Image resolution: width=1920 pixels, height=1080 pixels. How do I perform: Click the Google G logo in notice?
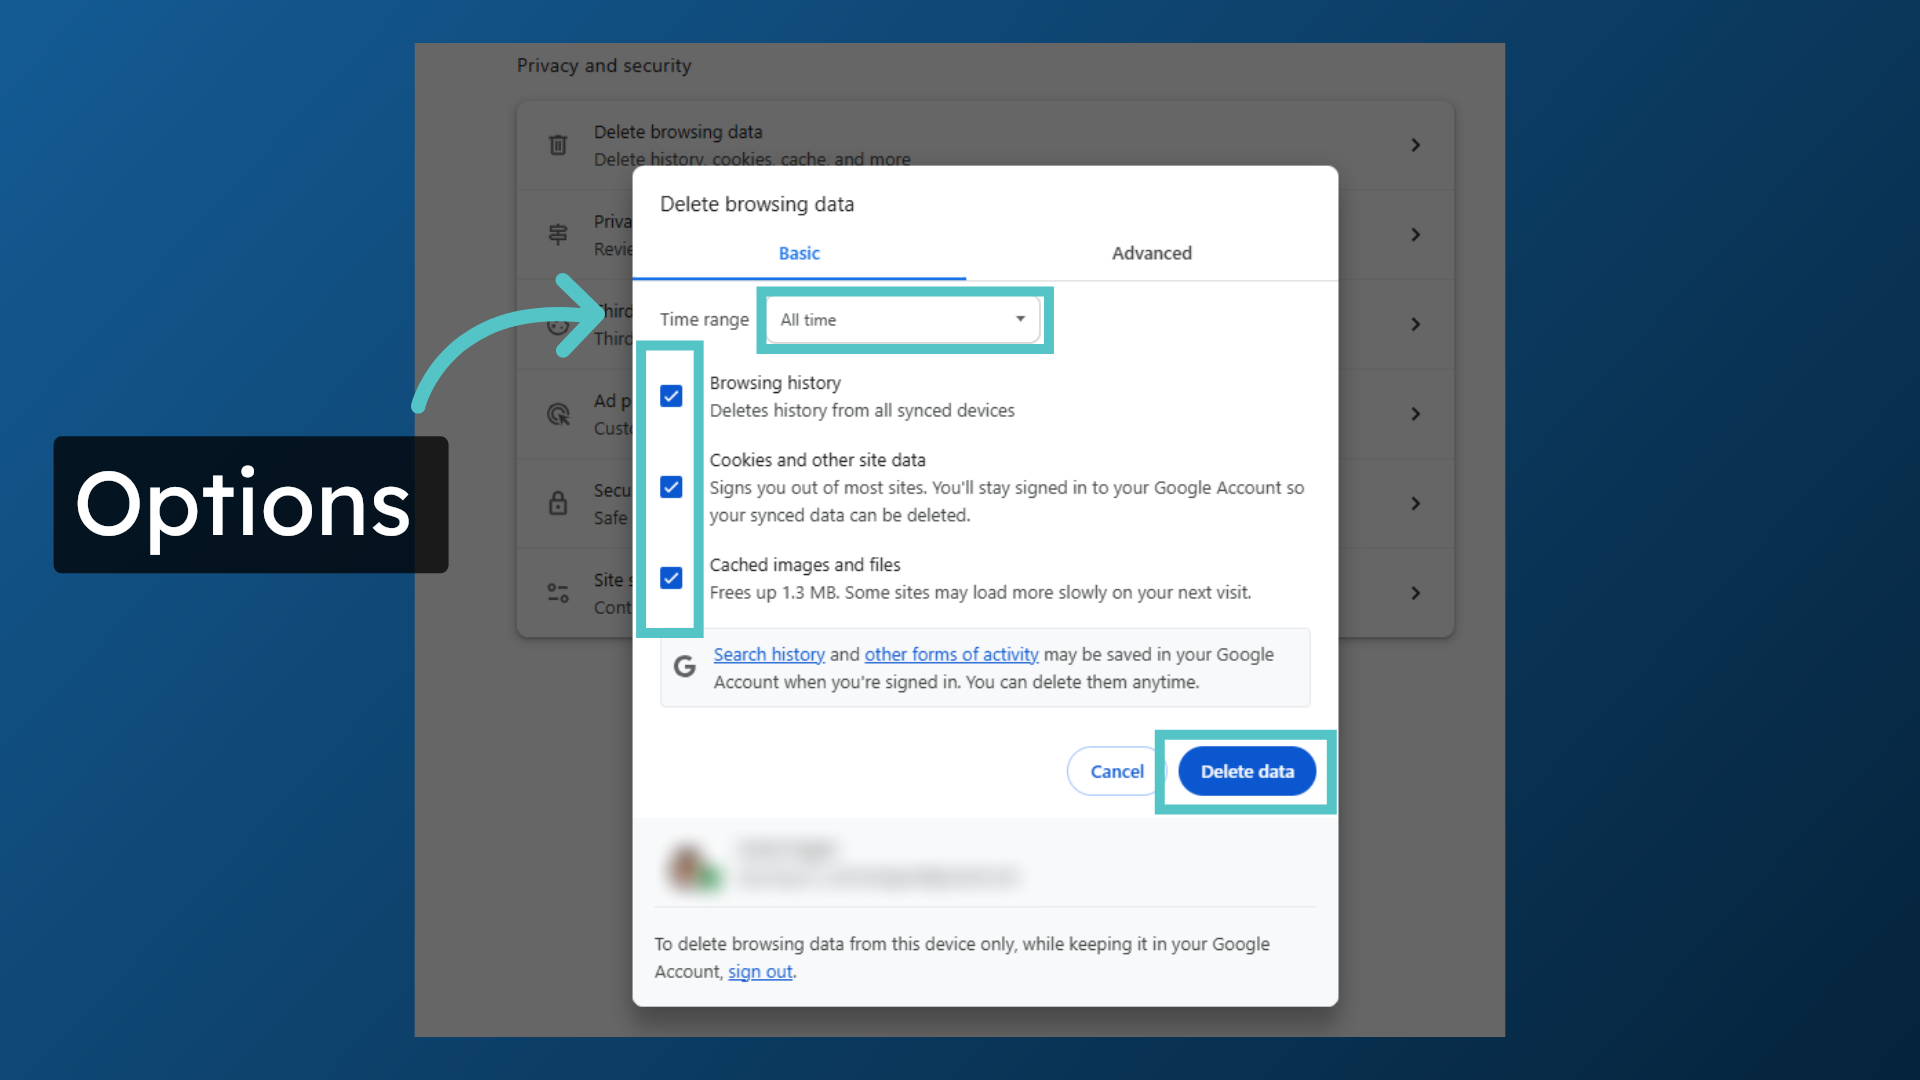[x=685, y=666]
